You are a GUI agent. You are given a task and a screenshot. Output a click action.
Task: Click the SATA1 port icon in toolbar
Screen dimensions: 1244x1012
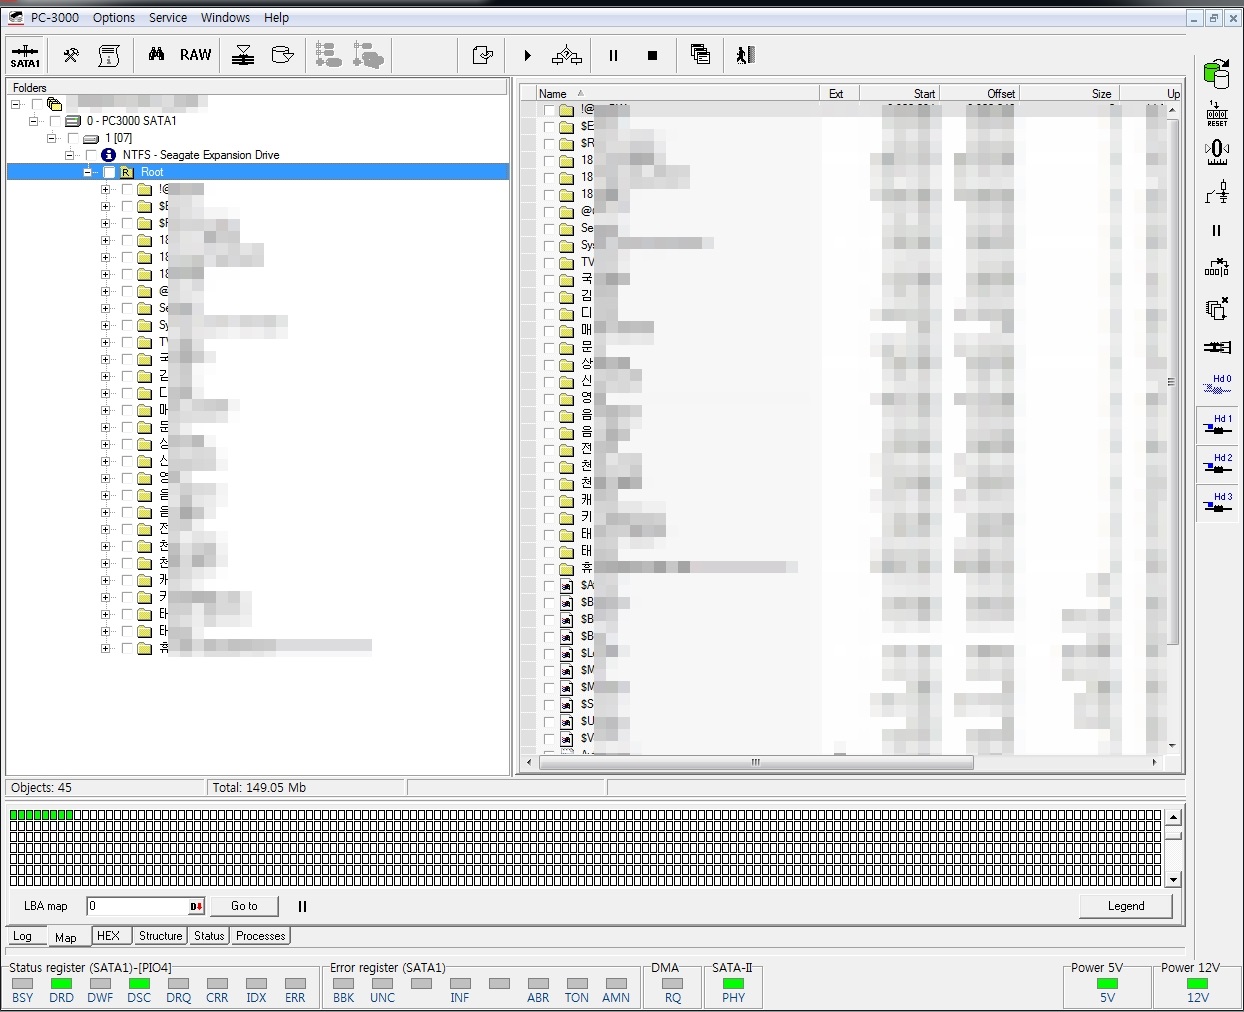pyautogui.click(x=25, y=55)
